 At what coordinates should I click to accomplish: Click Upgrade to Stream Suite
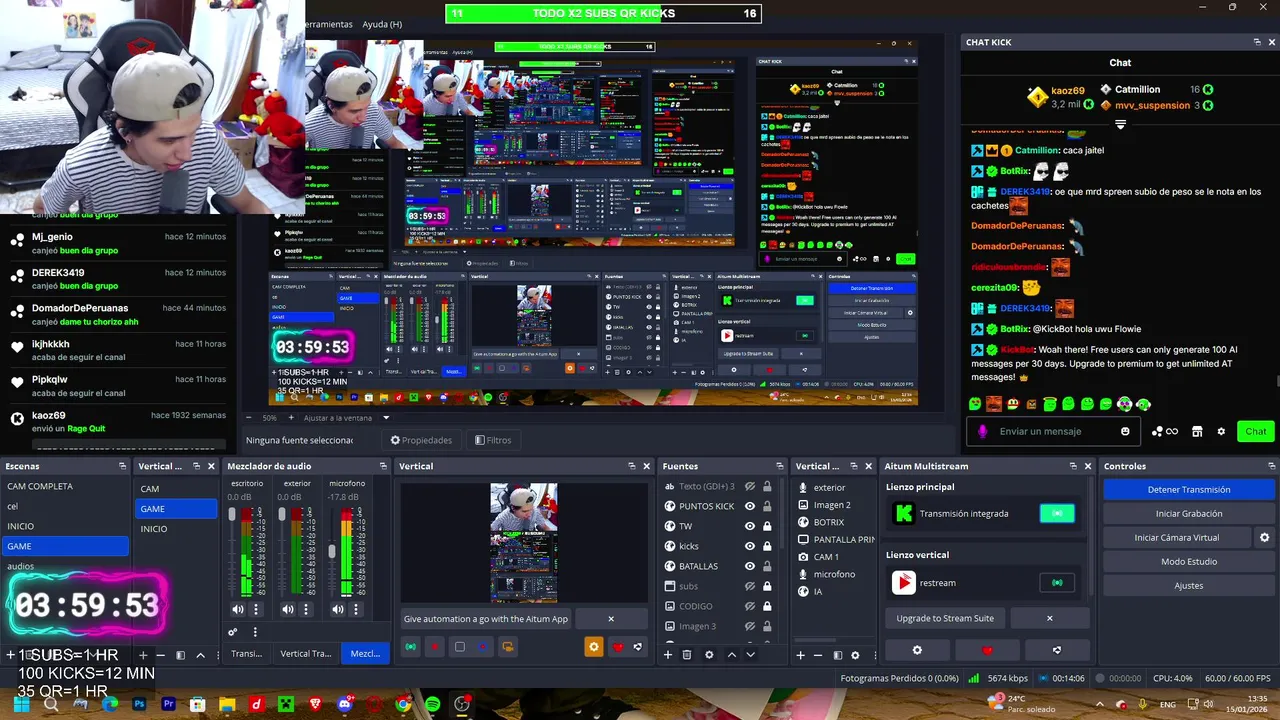tap(945, 618)
